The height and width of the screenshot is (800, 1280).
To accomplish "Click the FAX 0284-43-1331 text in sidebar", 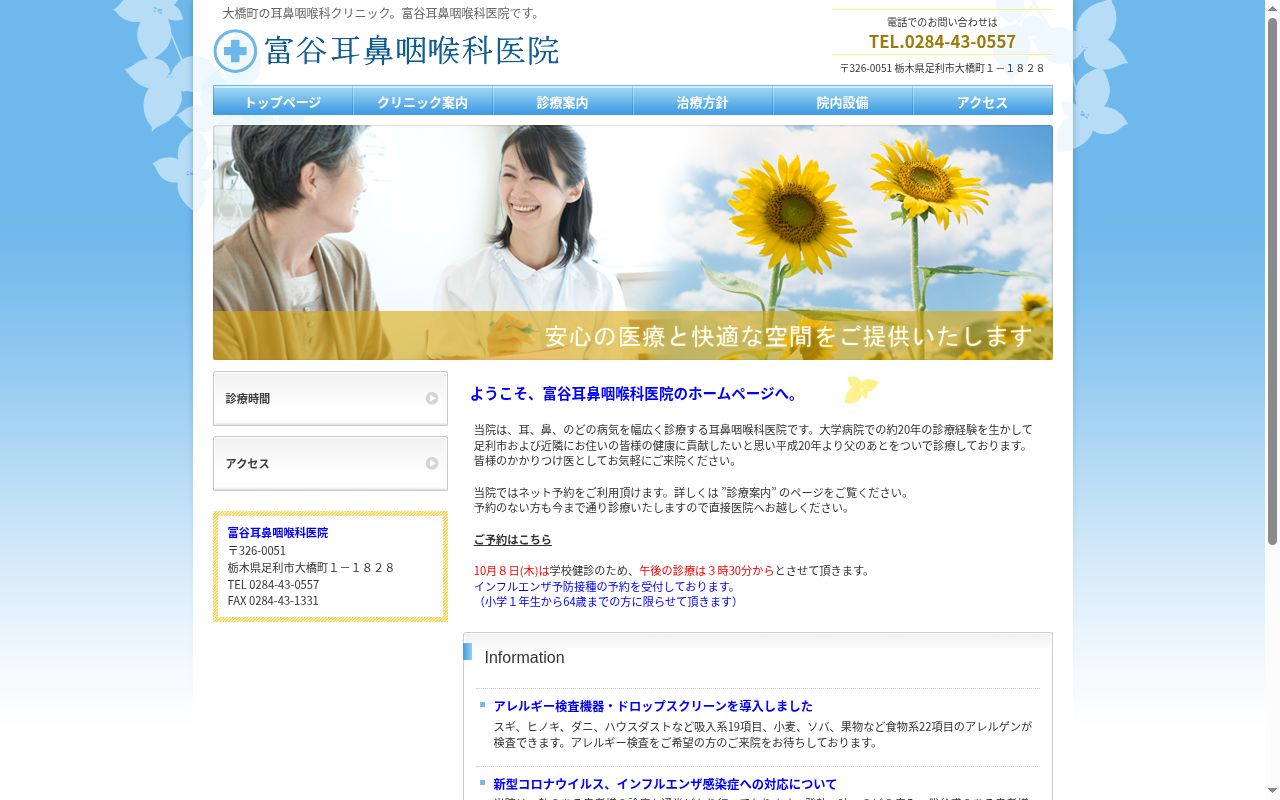I will 273,601.
